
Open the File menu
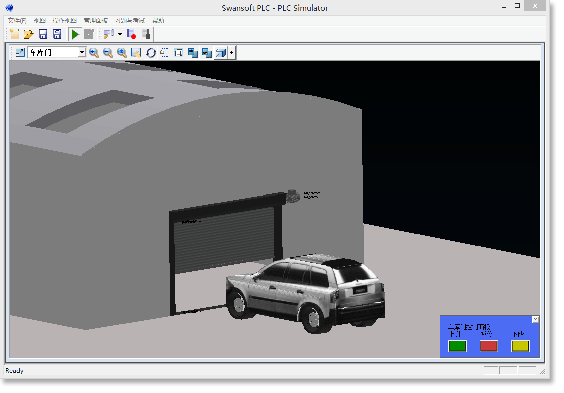(x=17, y=20)
